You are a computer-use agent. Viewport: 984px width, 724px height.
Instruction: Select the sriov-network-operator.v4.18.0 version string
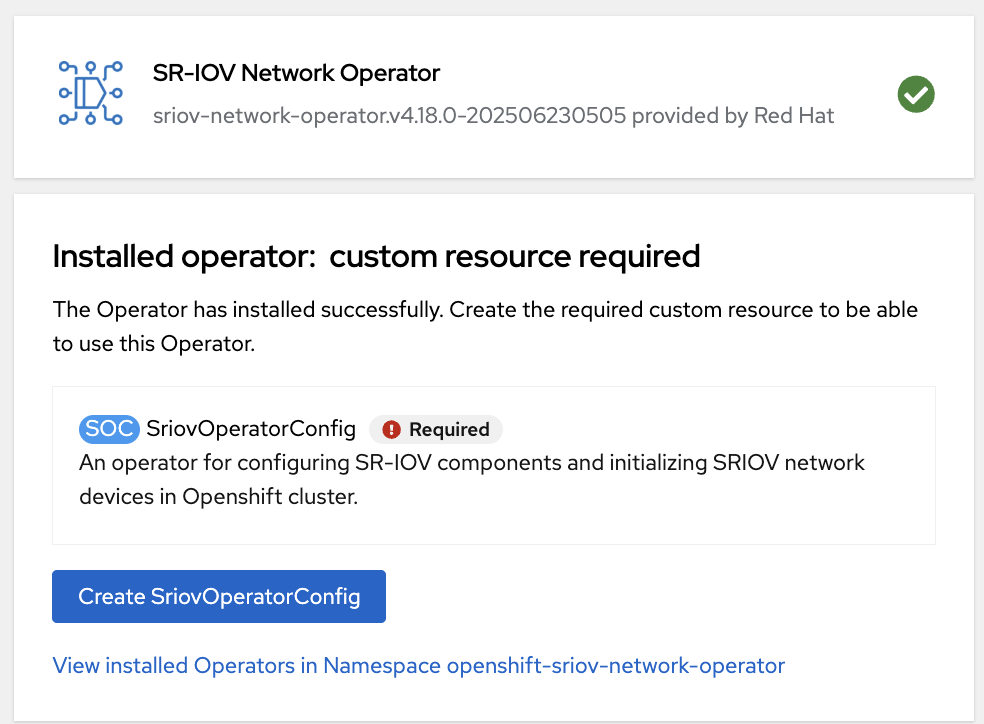[390, 116]
